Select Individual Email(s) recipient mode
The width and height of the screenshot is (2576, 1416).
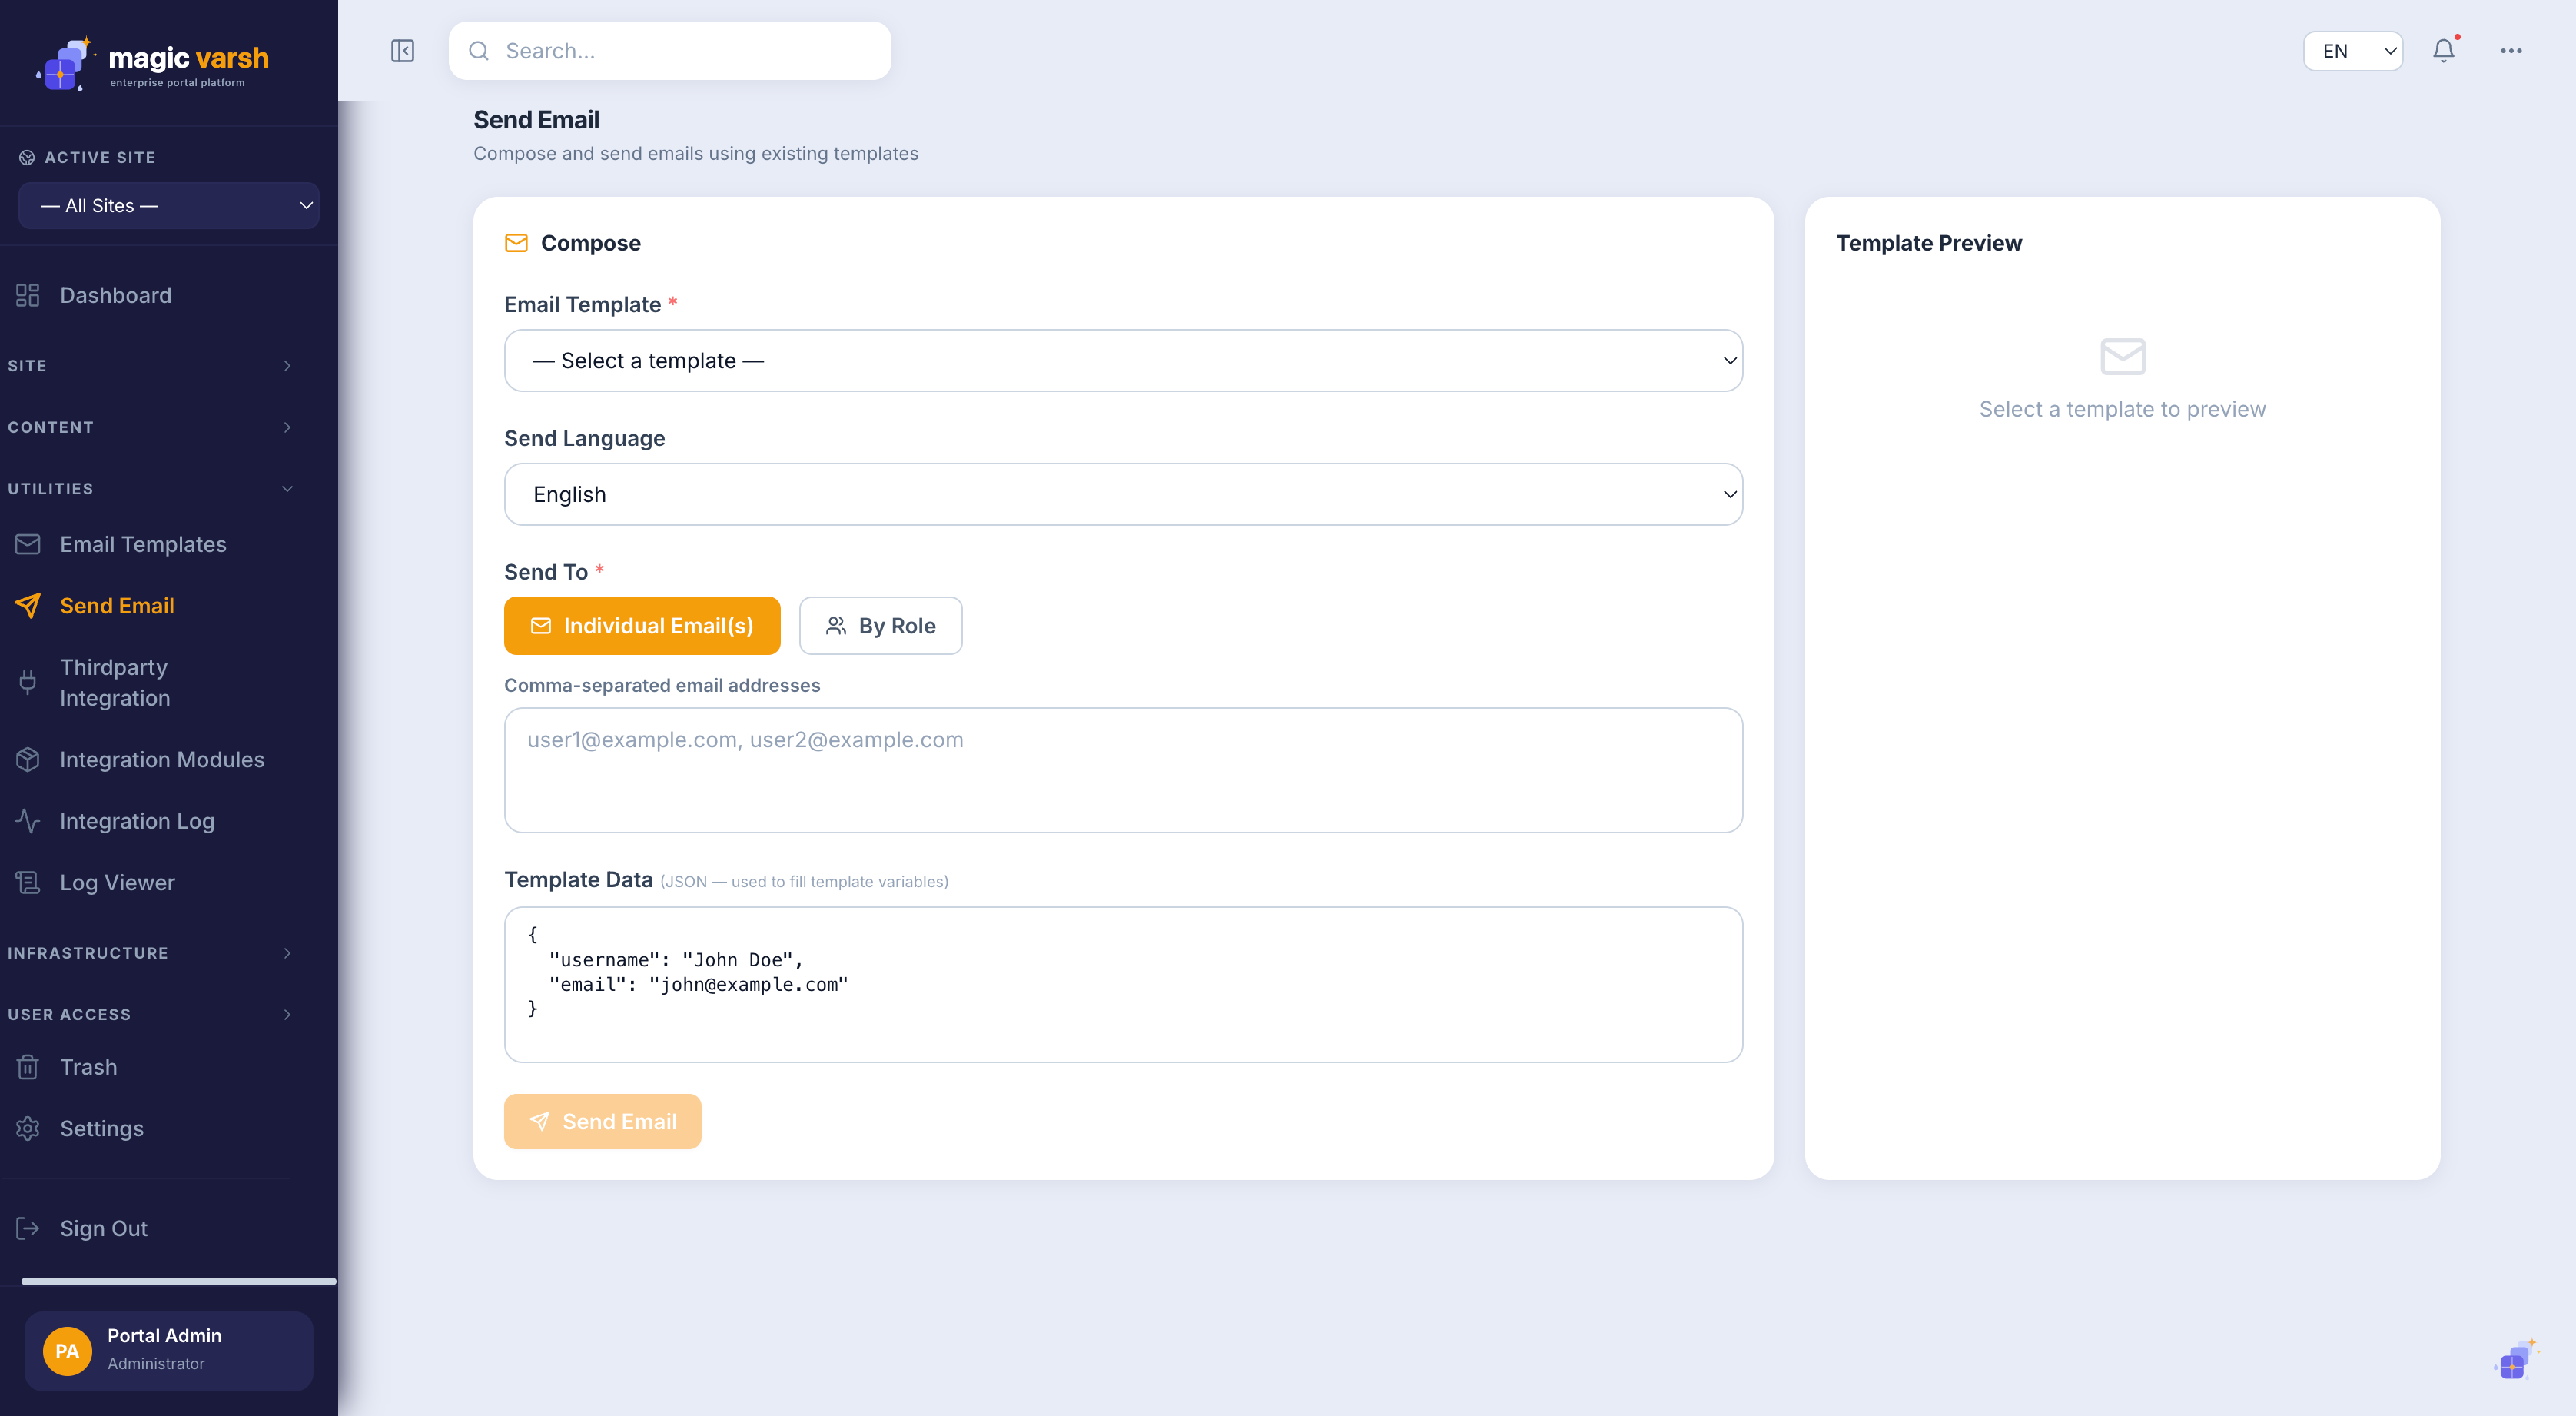pos(642,626)
